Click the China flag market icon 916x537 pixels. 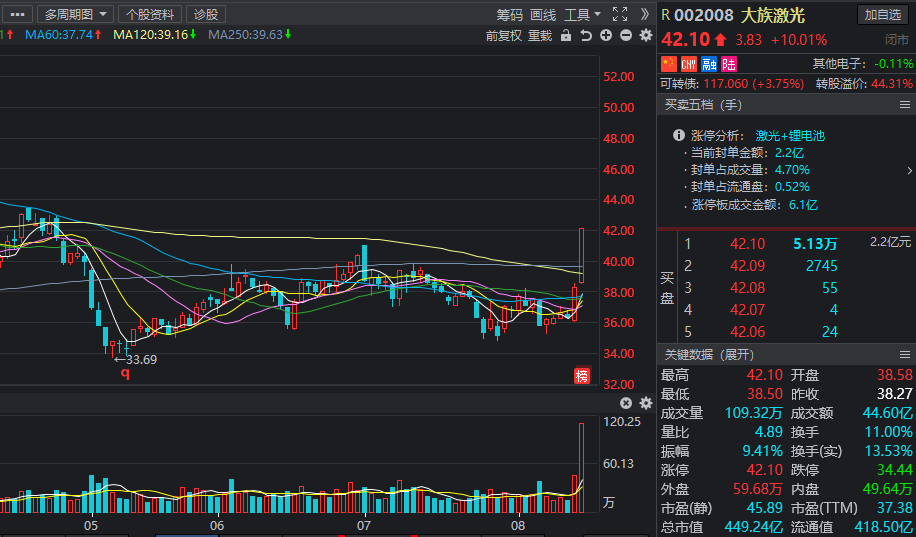(x=669, y=63)
